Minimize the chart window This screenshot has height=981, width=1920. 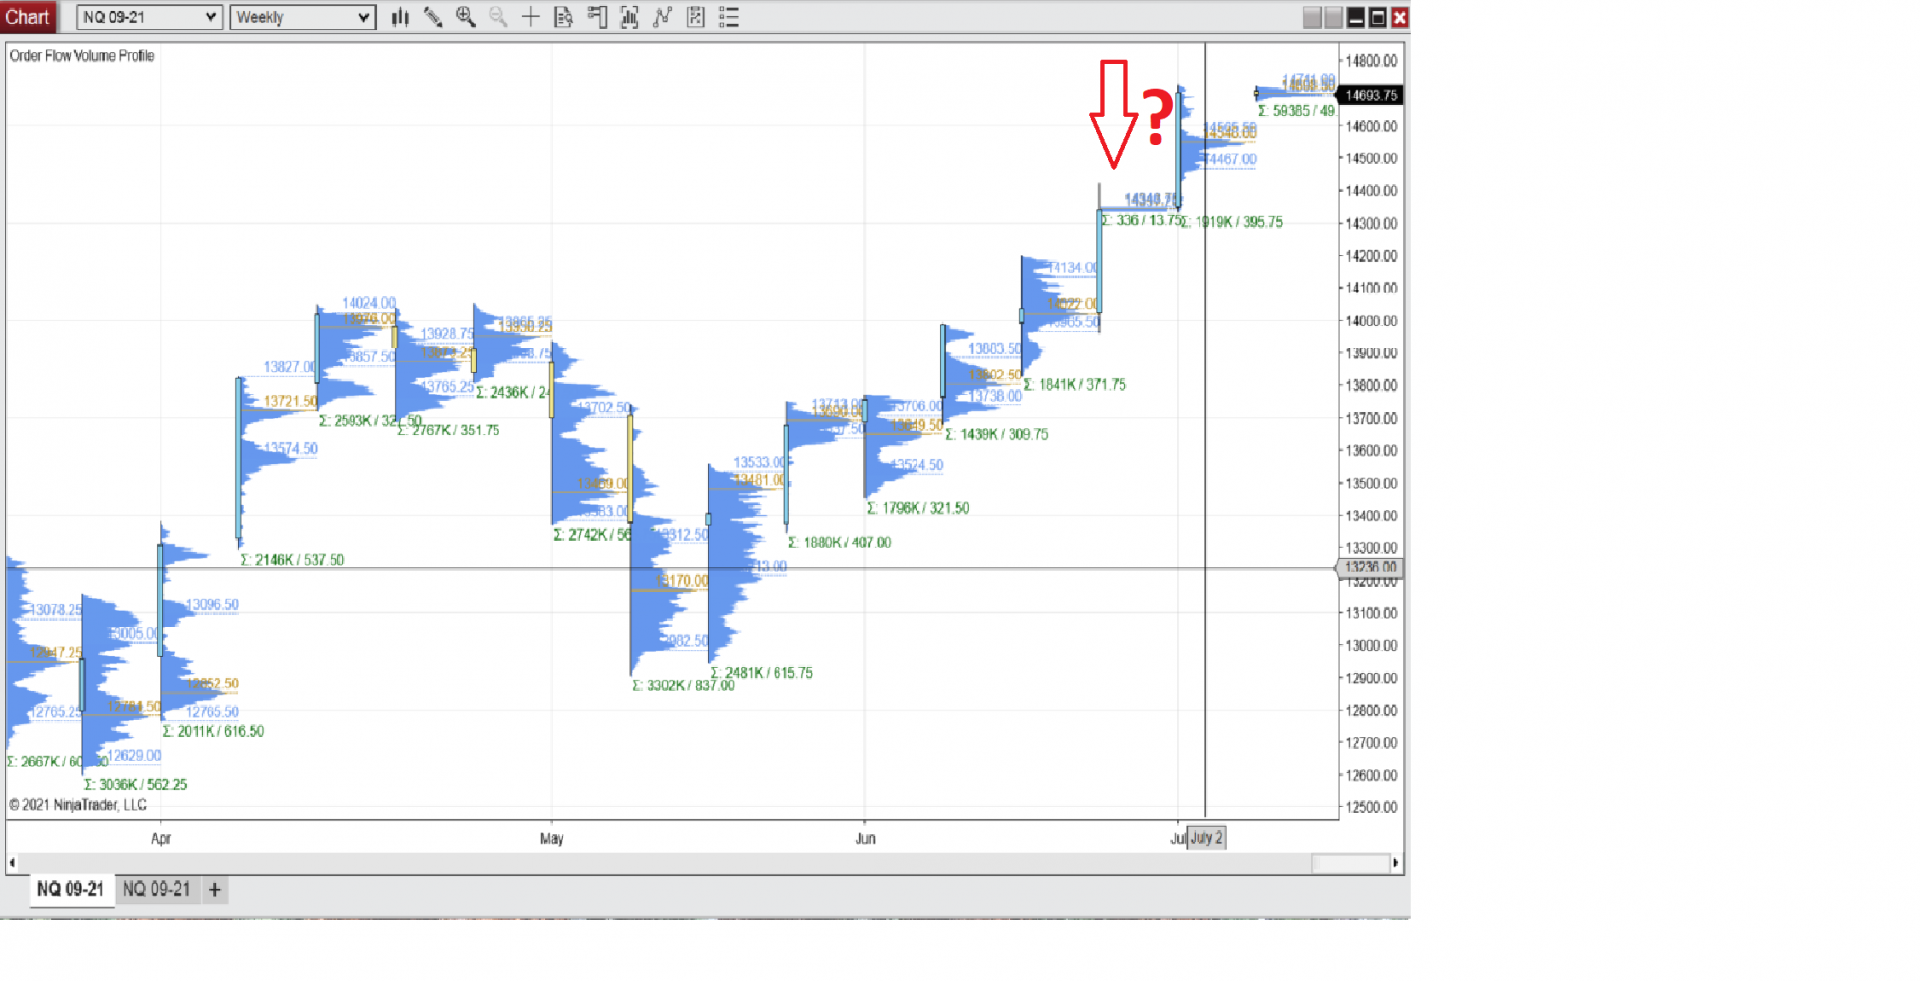coord(1356,17)
